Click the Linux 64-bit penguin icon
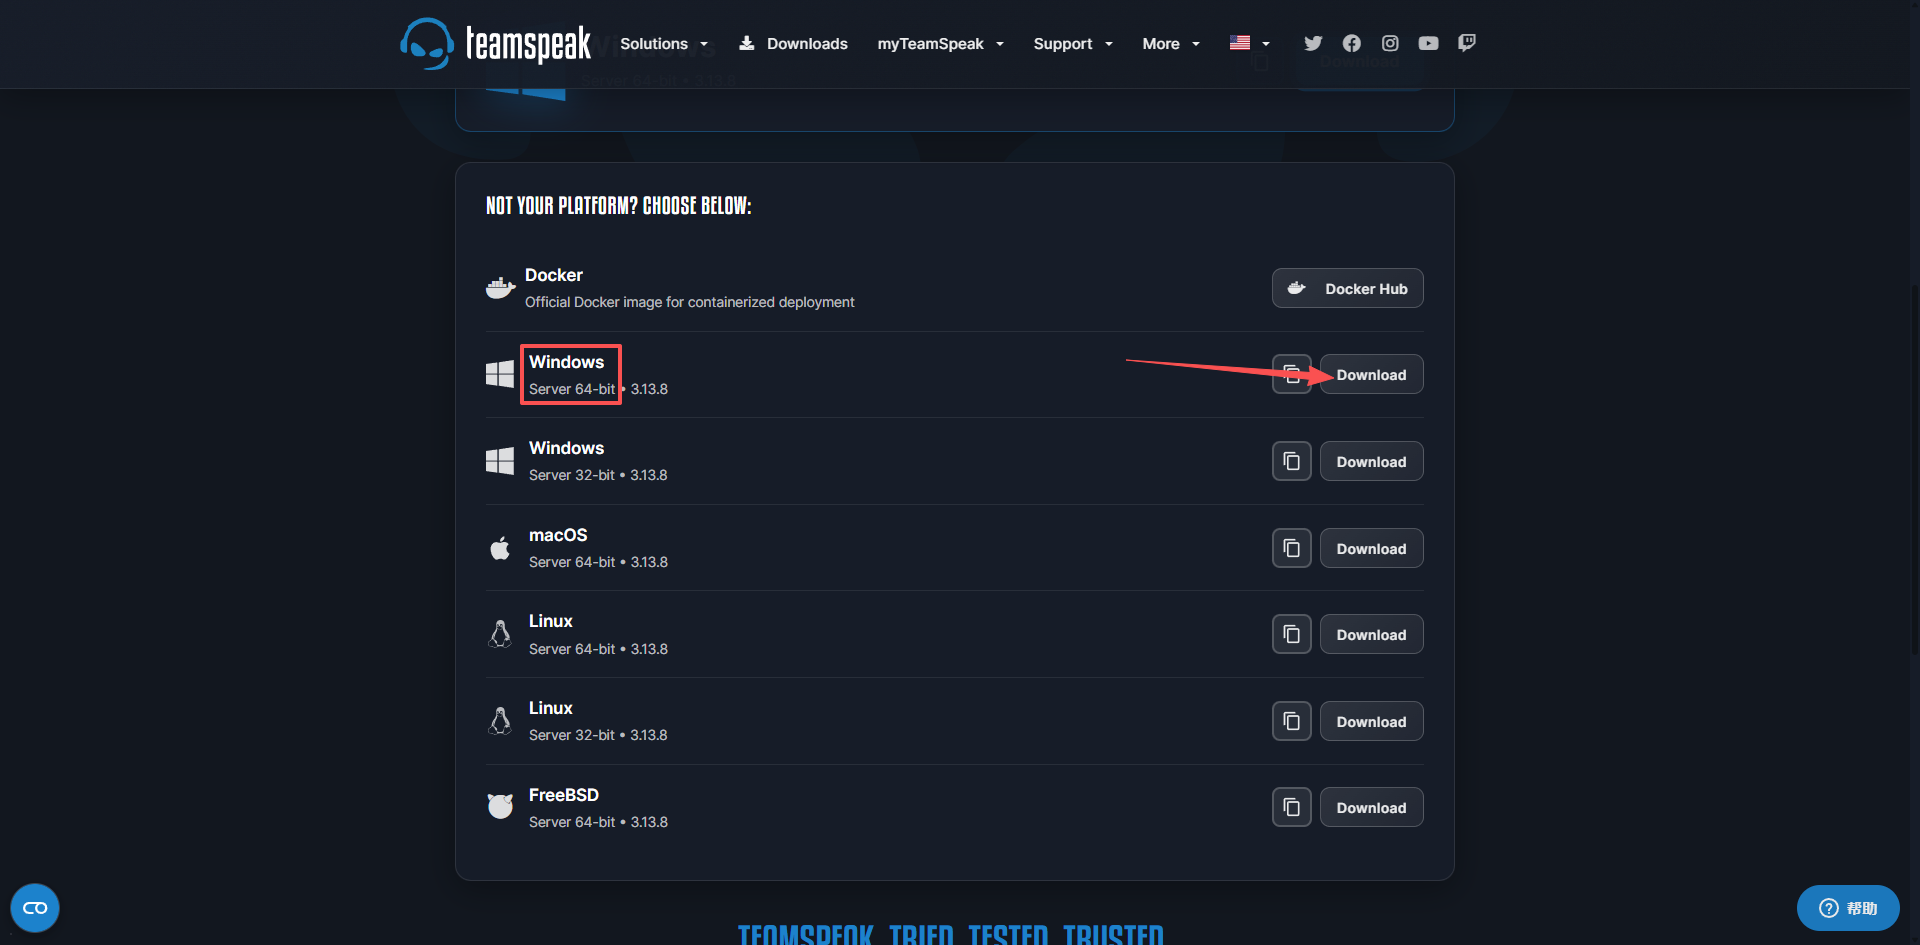 coord(500,634)
